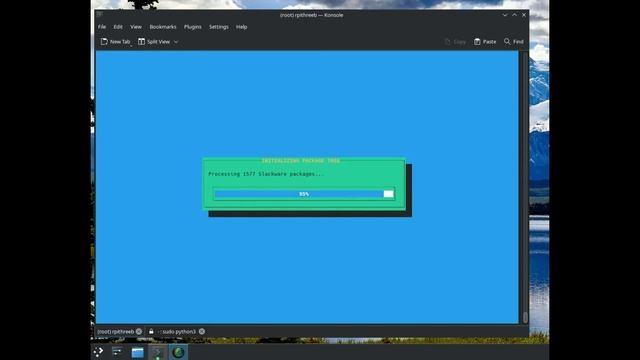
Task: Open the View menu
Action: [136, 27]
